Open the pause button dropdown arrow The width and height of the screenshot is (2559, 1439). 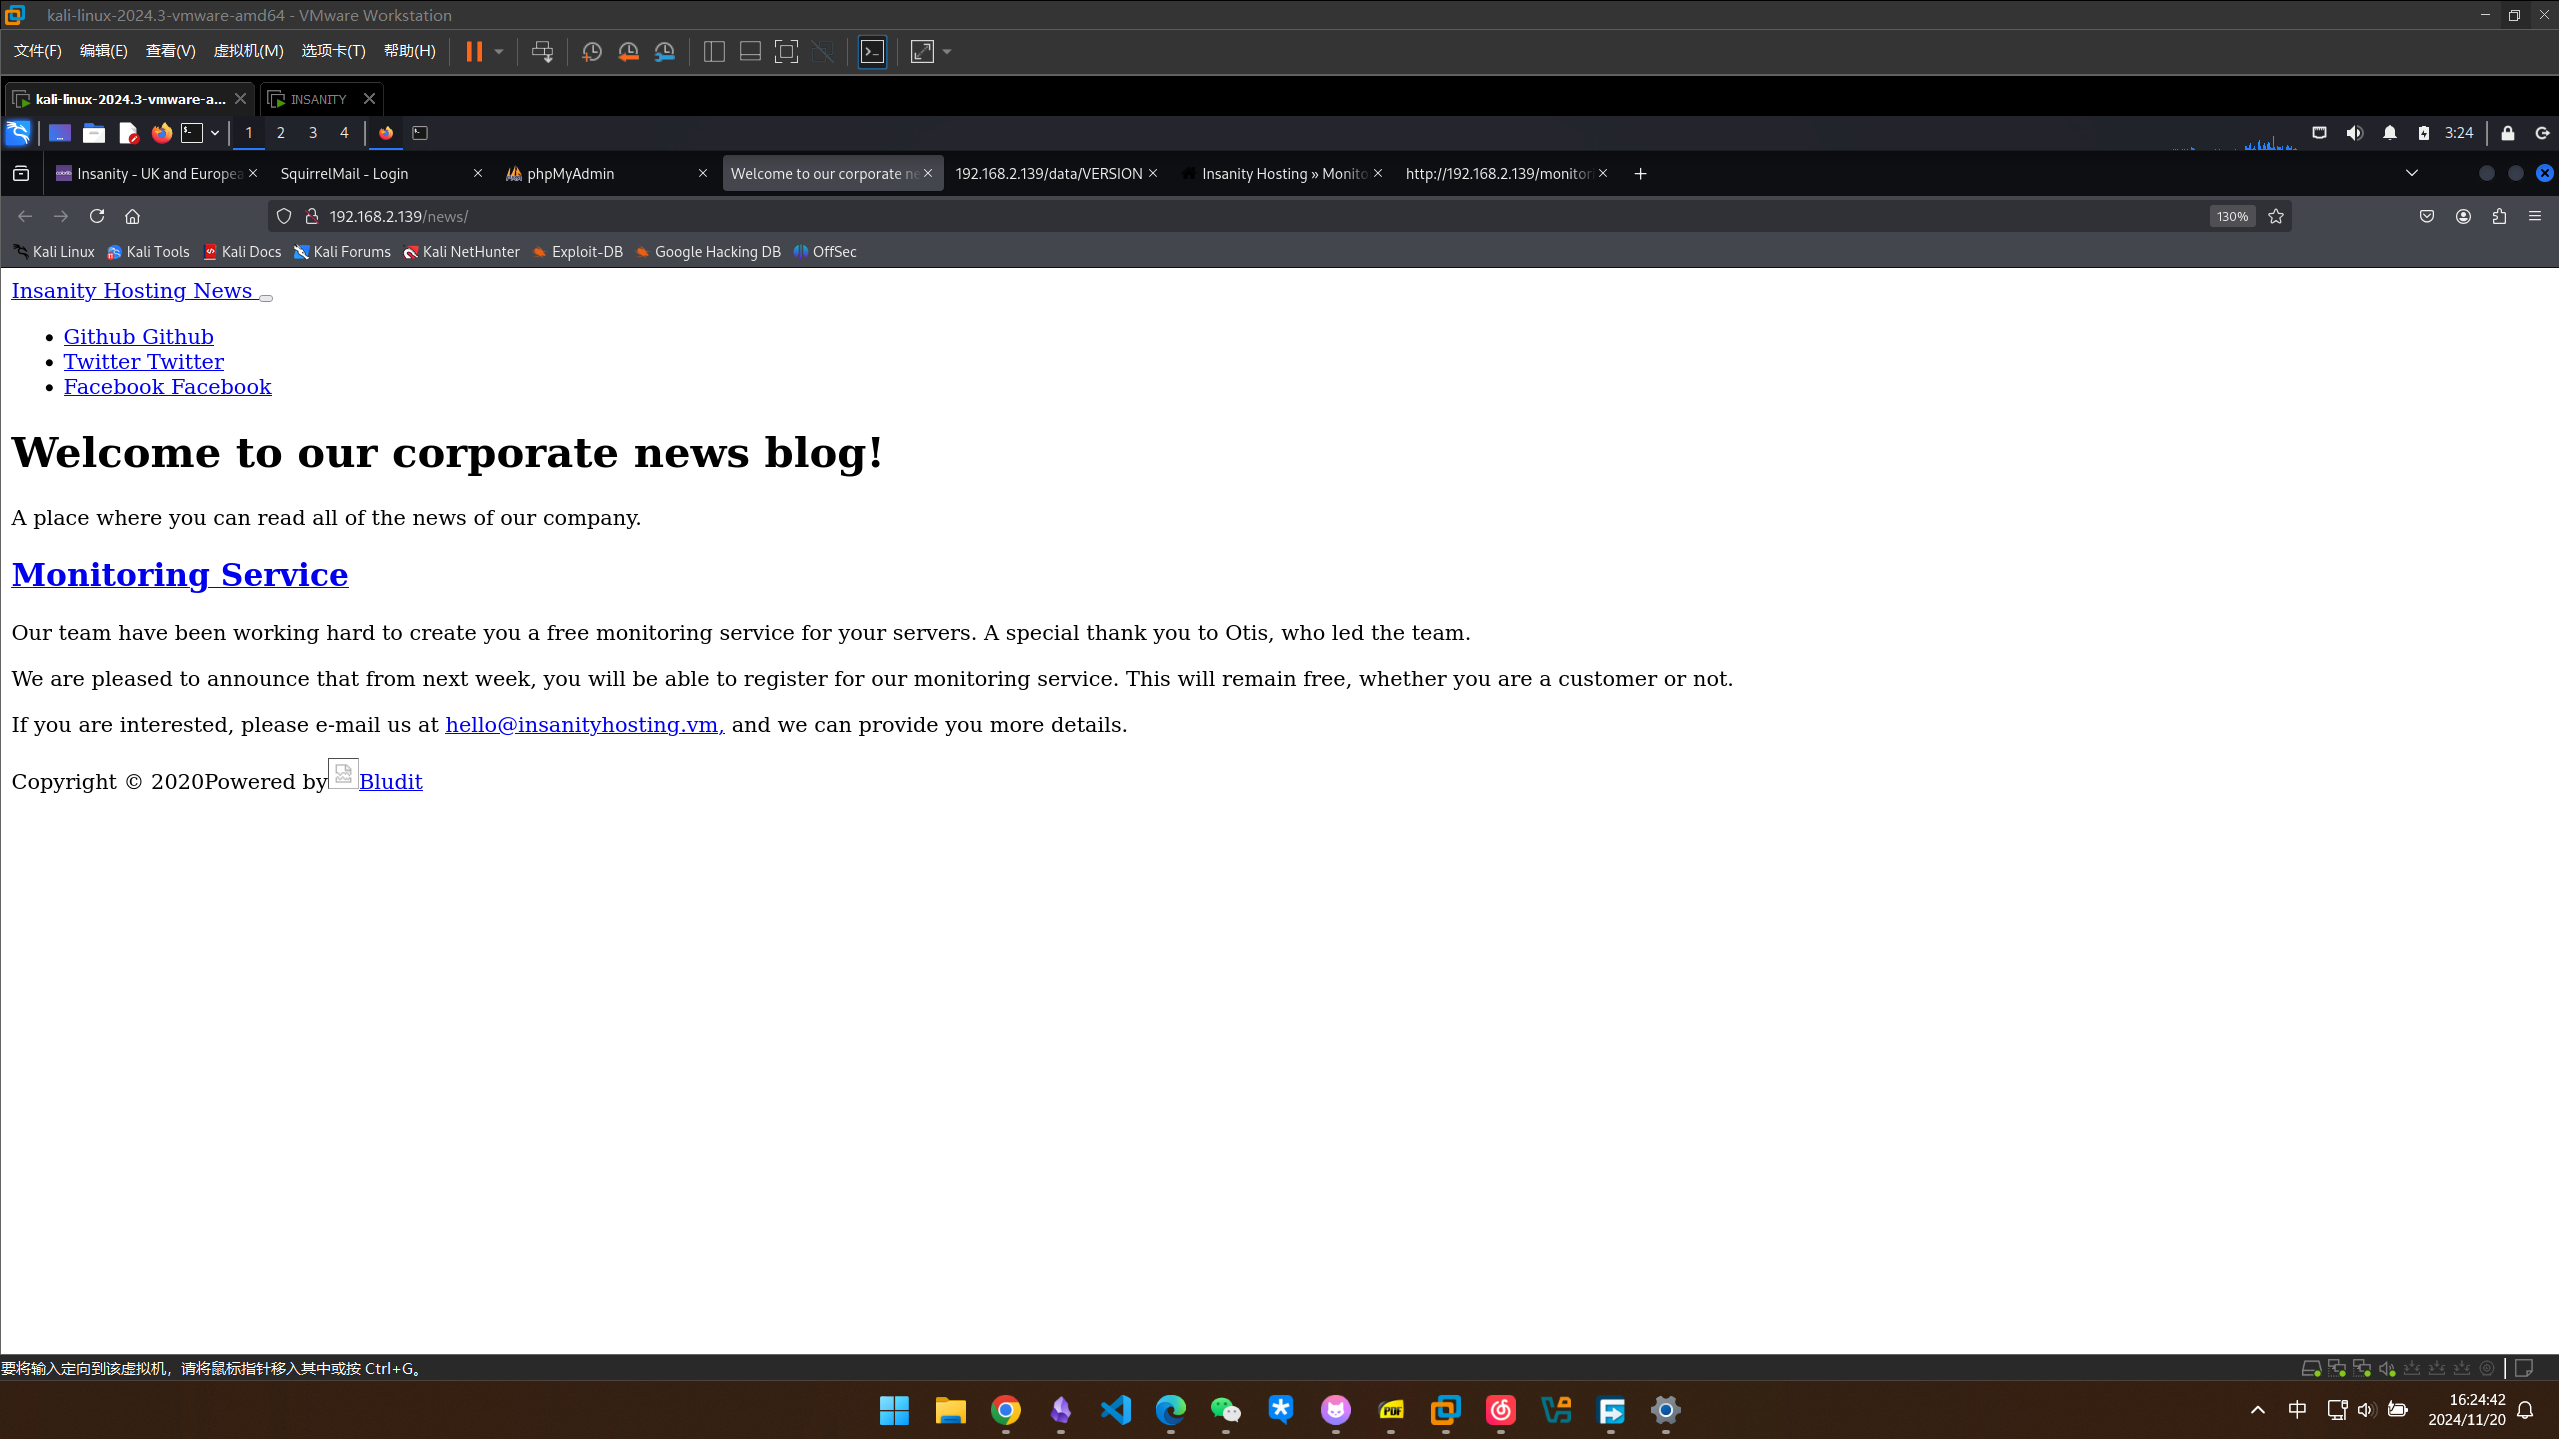[x=499, y=52]
